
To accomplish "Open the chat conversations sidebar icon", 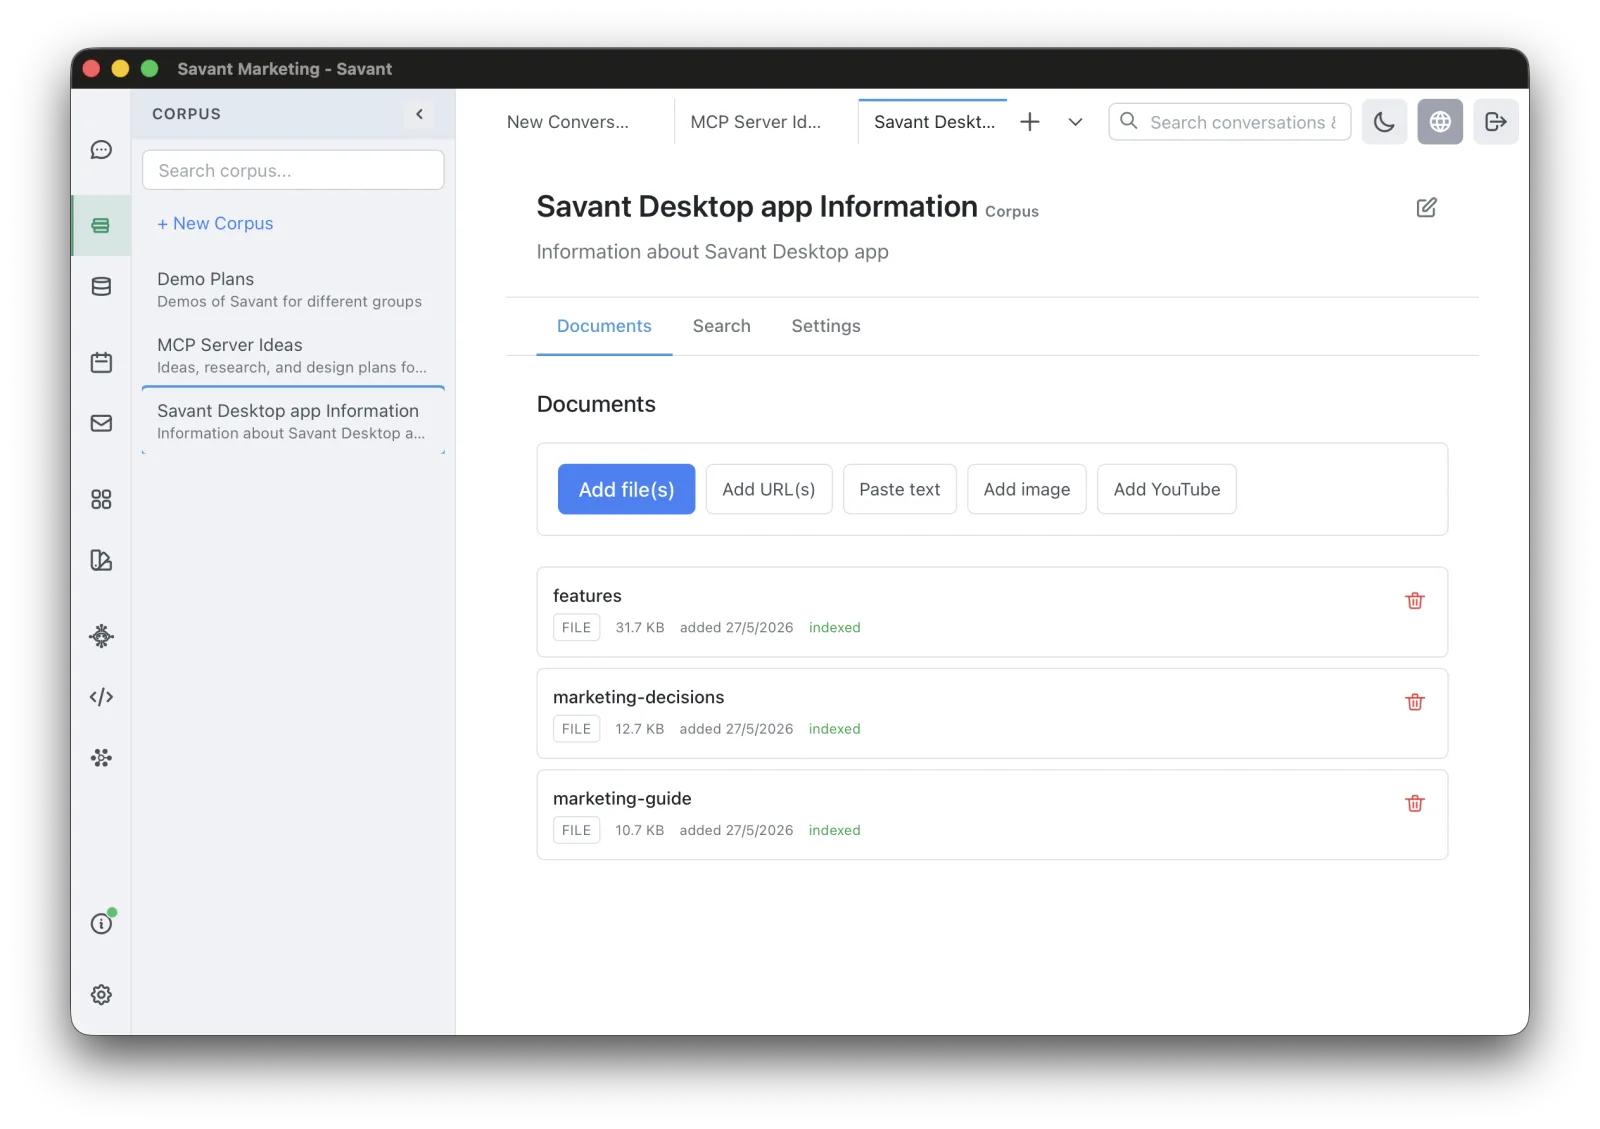I will coord(101,150).
